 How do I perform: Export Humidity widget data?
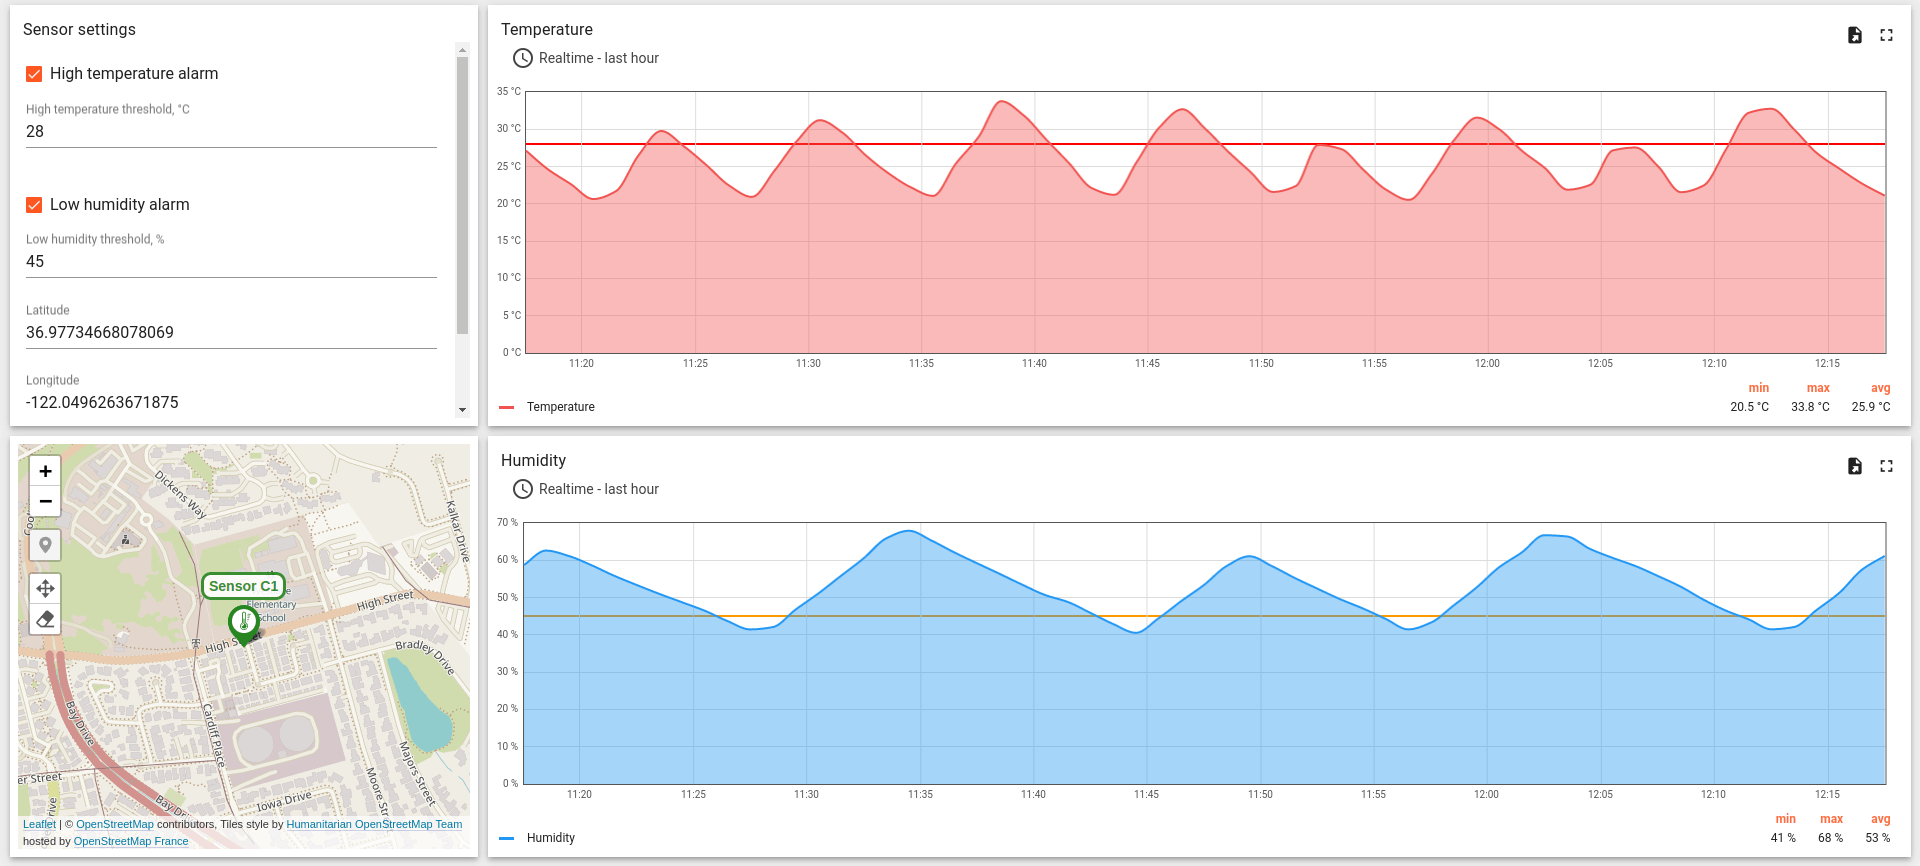click(x=1854, y=466)
